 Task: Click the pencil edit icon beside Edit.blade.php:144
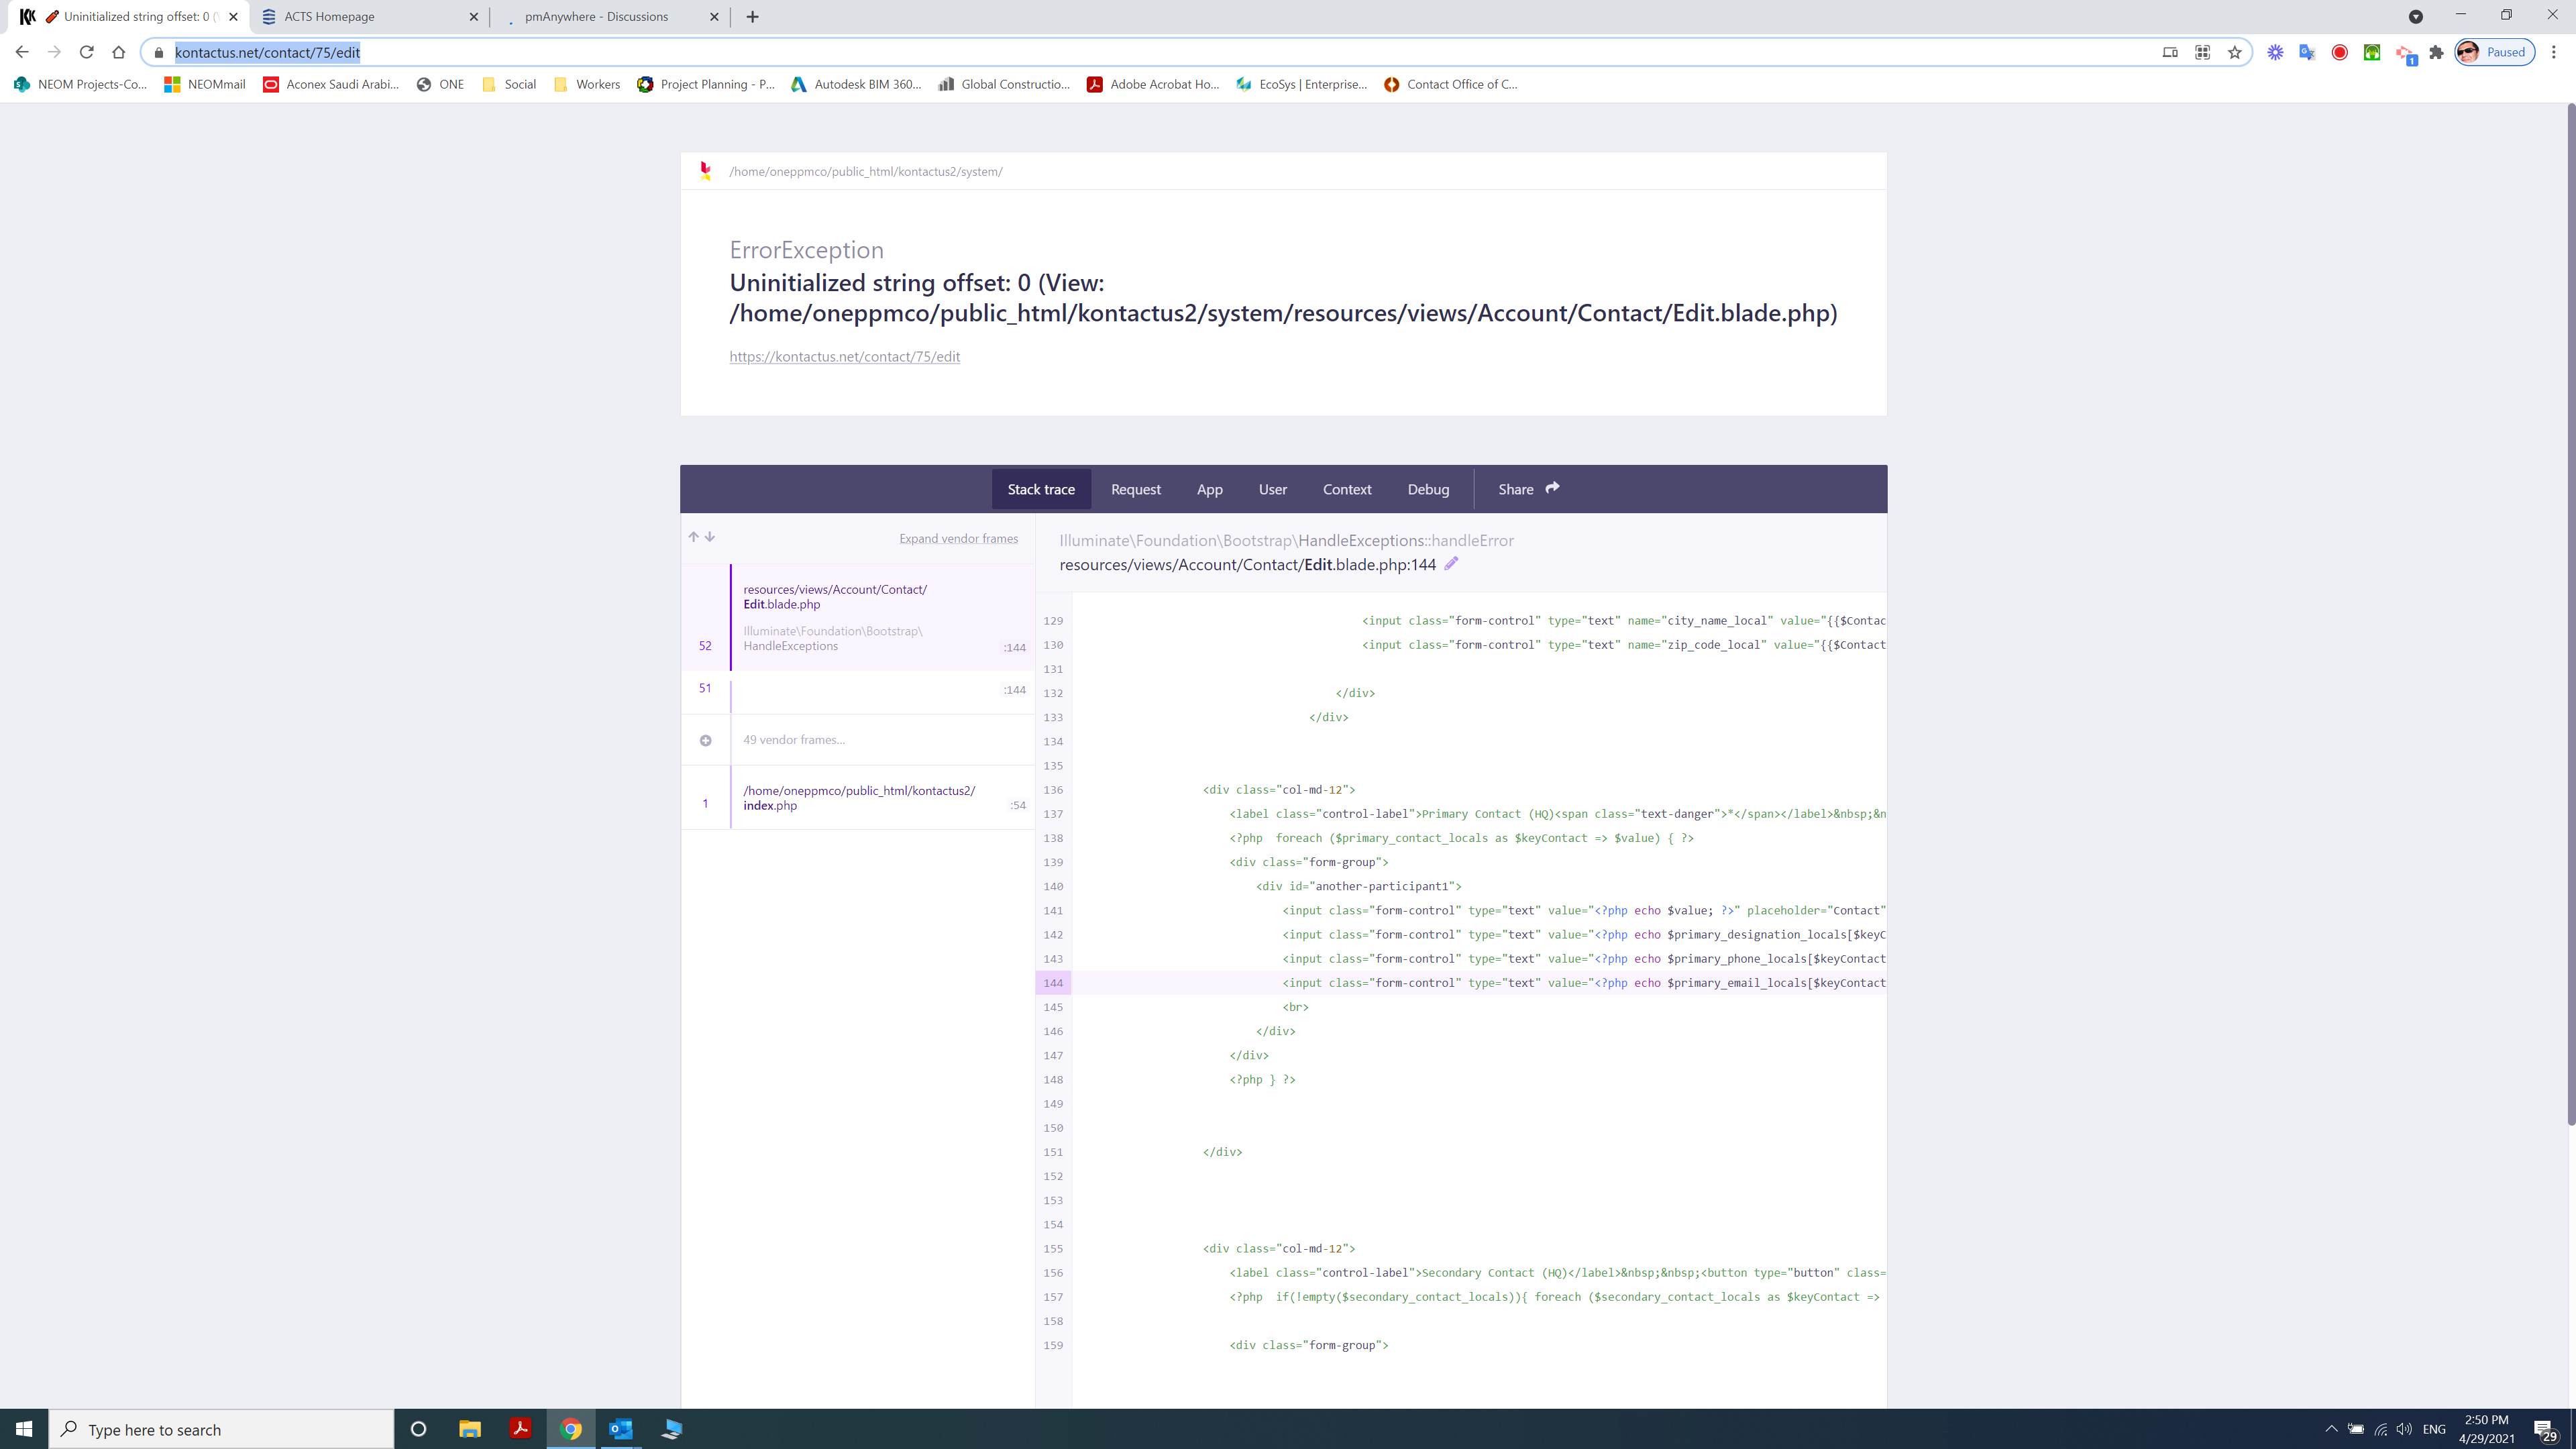tap(1451, 564)
